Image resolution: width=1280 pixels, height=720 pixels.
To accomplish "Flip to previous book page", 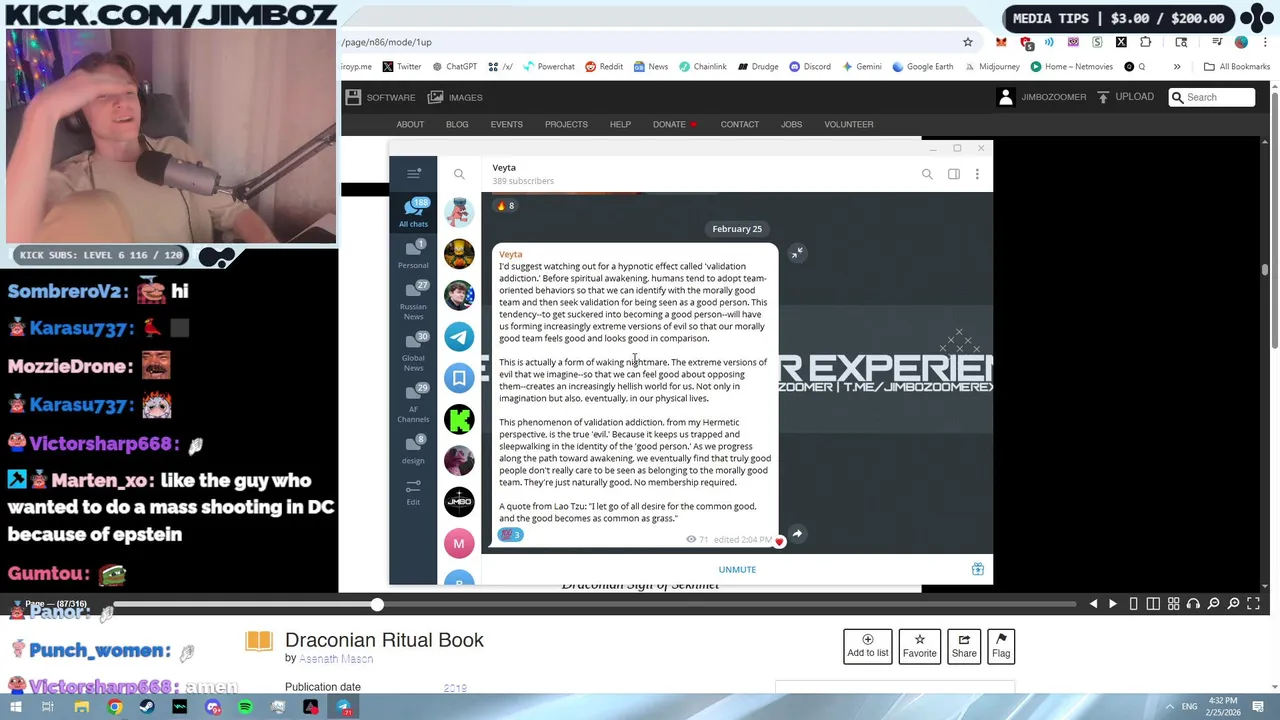I will (x=1093, y=604).
